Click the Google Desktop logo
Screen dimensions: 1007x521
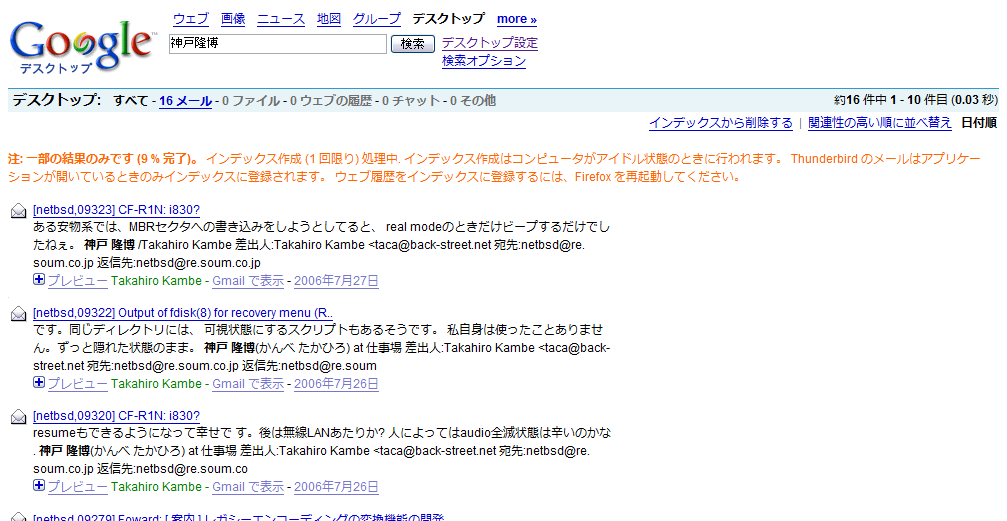[x=80, y=44]
